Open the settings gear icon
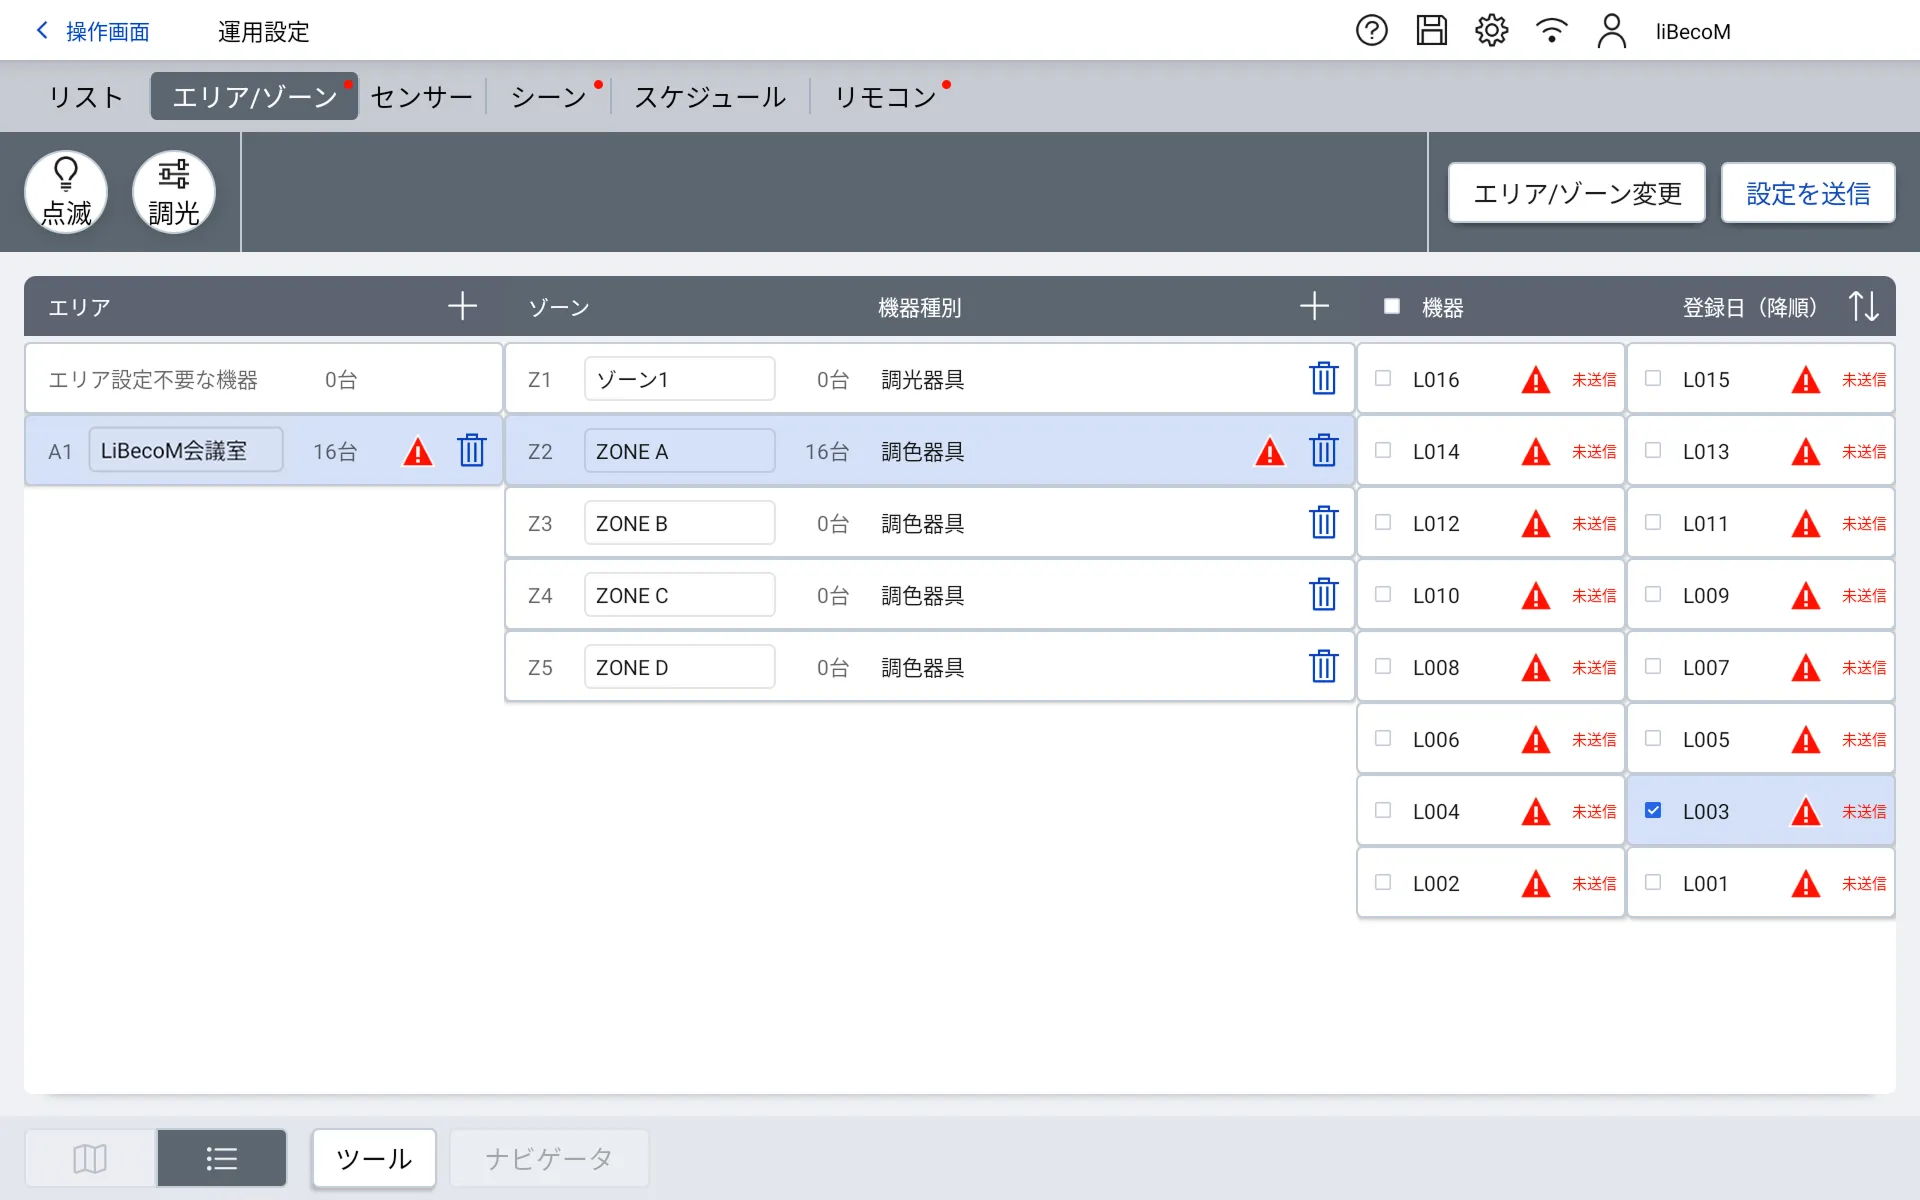Viewport: 1920px width, 1200px height. click(x=1491, y=31)
